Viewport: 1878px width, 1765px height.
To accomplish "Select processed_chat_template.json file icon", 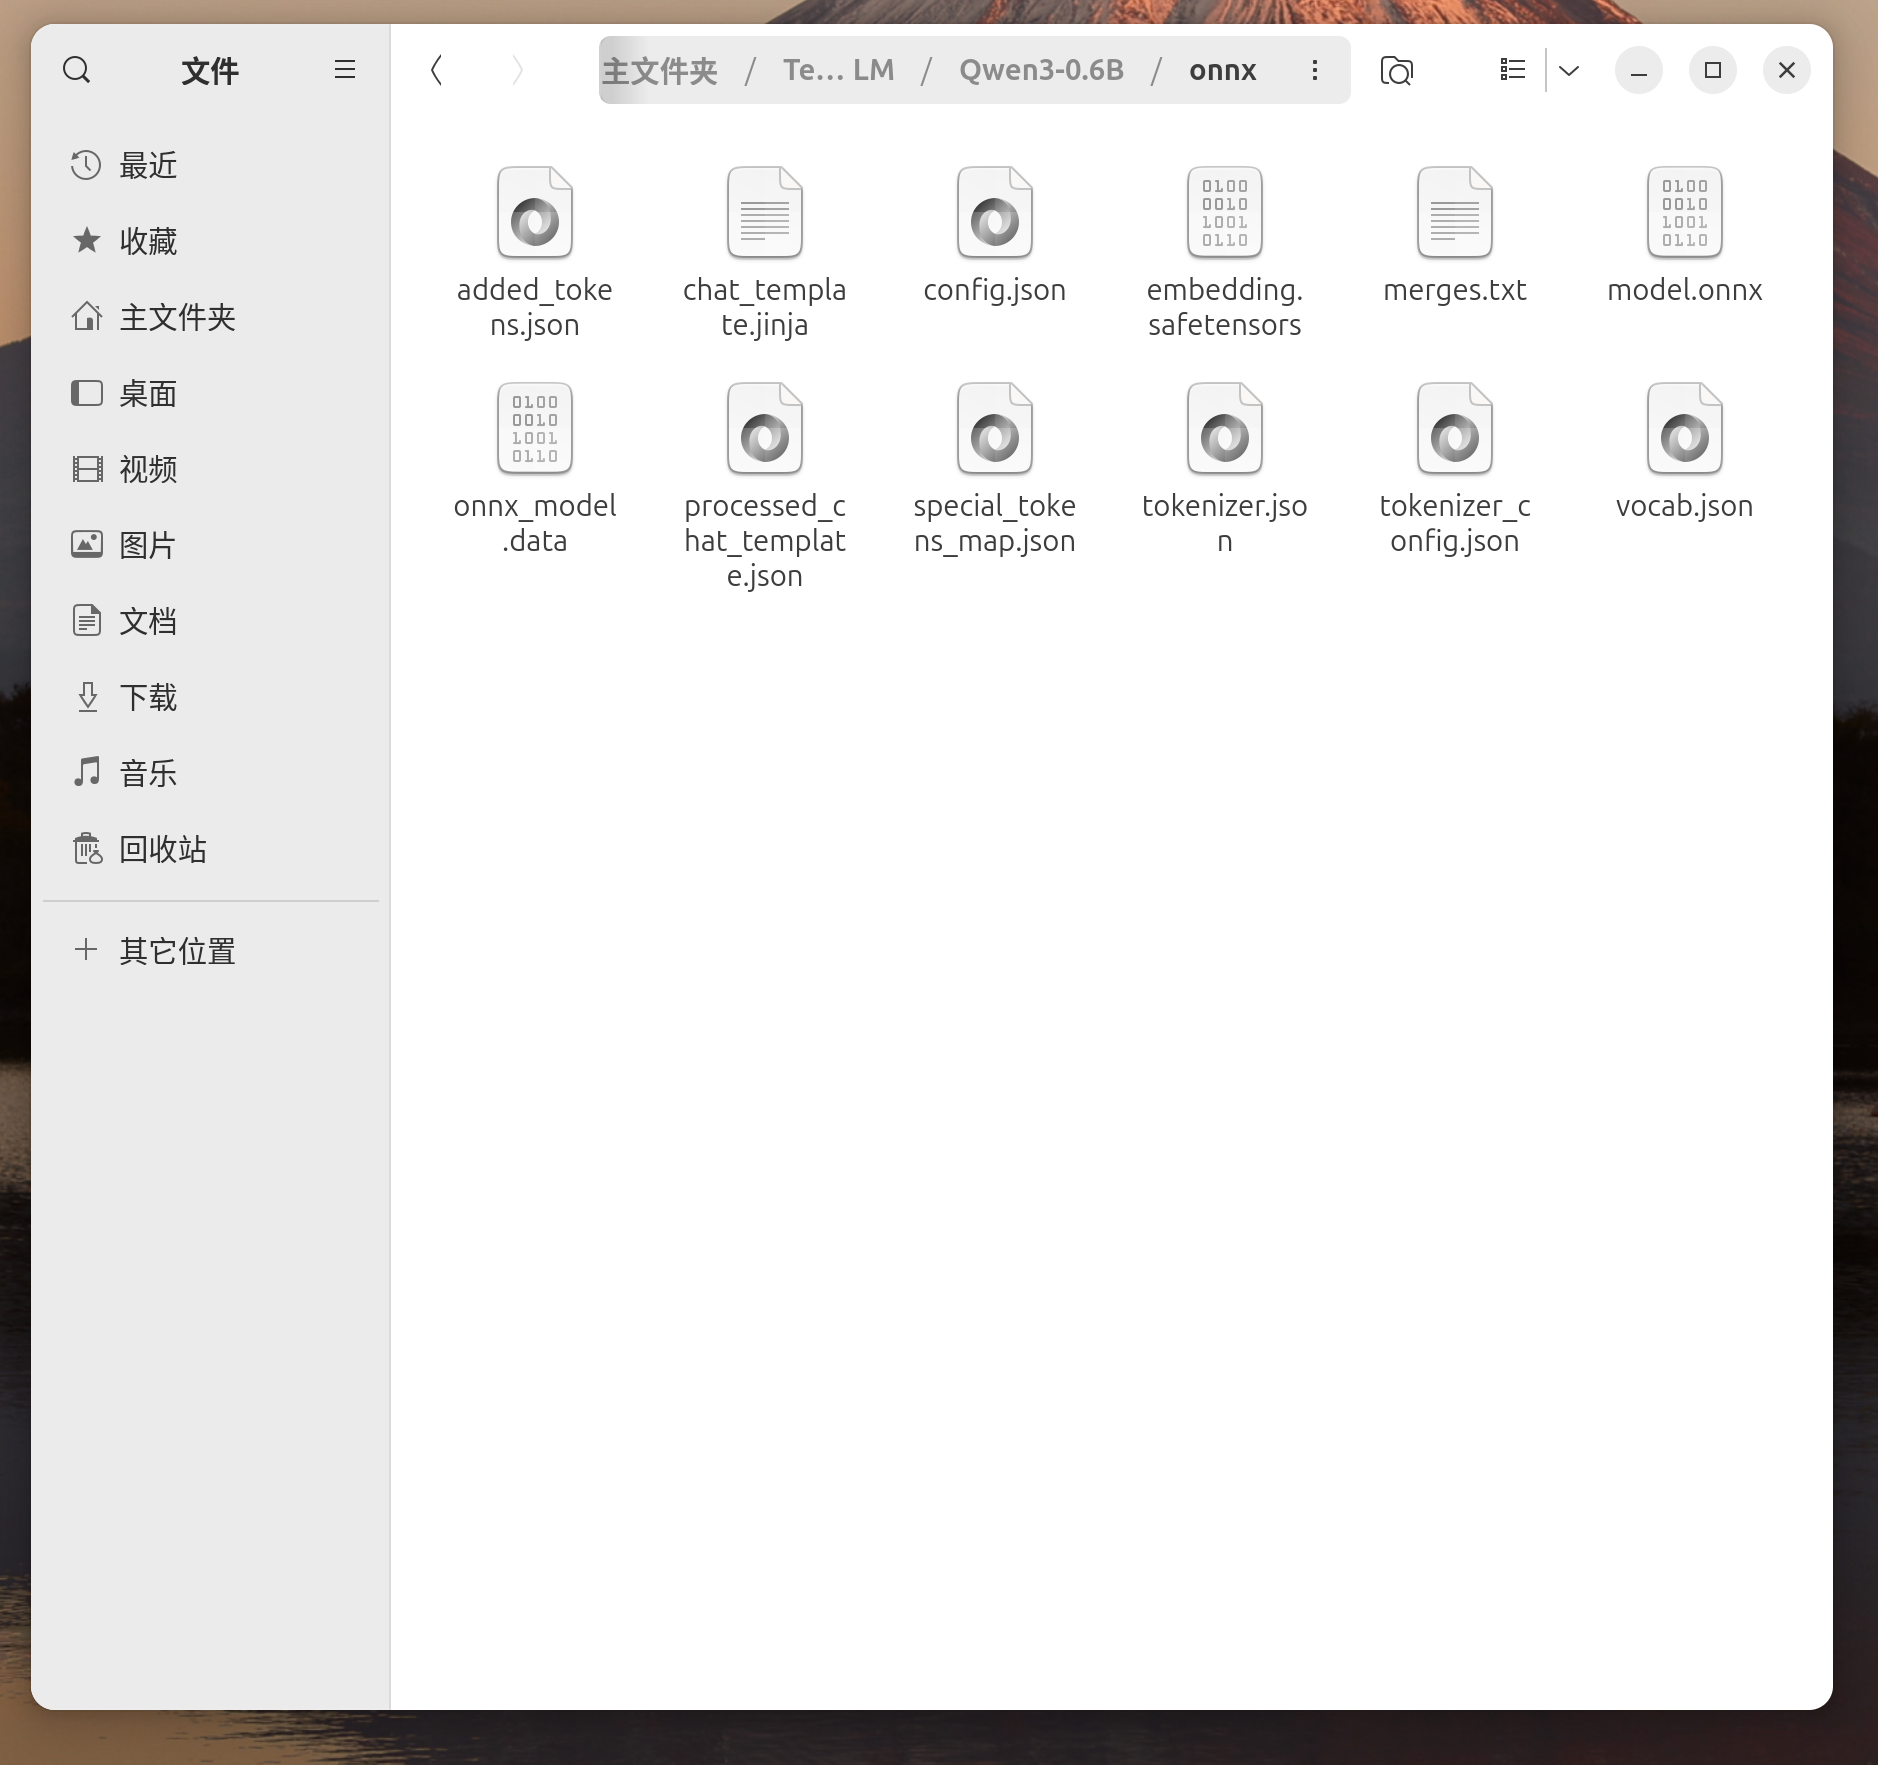I will click(x=765, y=428).
